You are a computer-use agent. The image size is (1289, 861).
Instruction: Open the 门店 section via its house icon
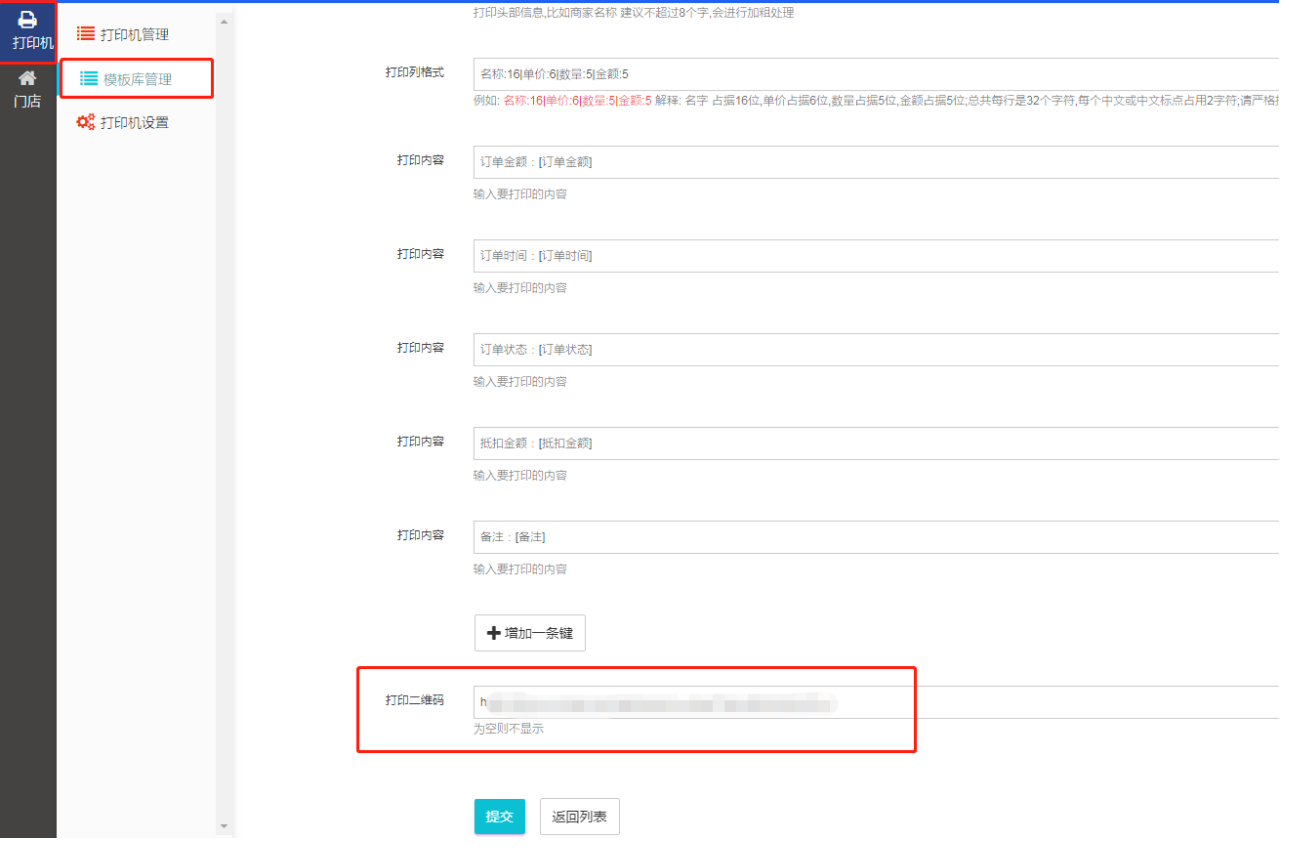pyautogui.click(x=28, y=78)
